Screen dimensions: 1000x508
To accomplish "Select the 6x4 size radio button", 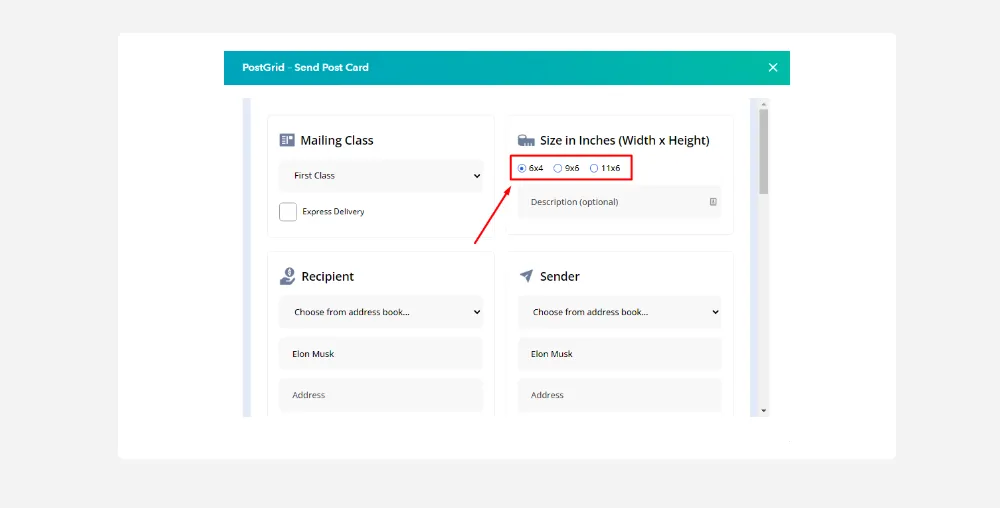I will (522, 168).
